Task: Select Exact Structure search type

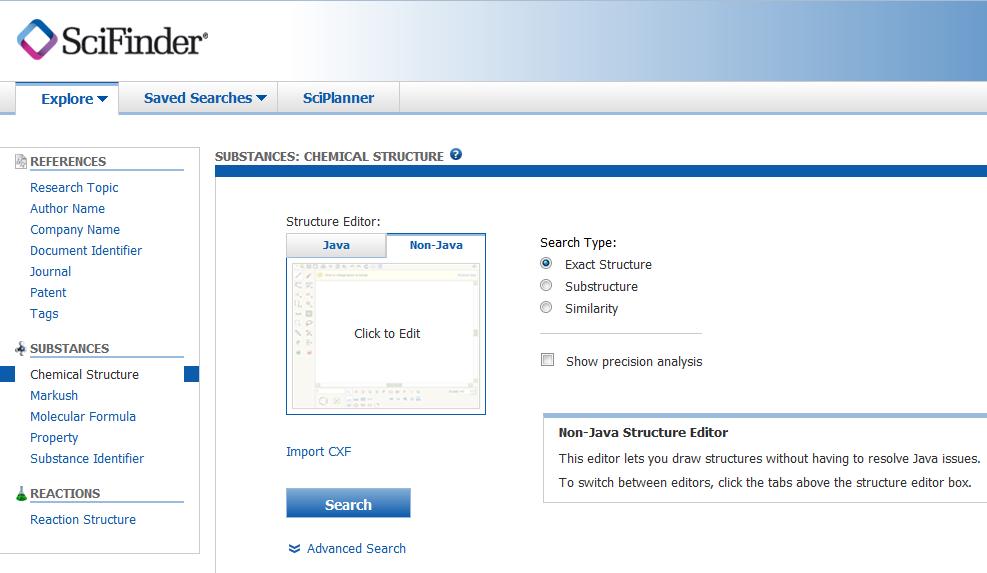Action: click(x=546, y=263)
